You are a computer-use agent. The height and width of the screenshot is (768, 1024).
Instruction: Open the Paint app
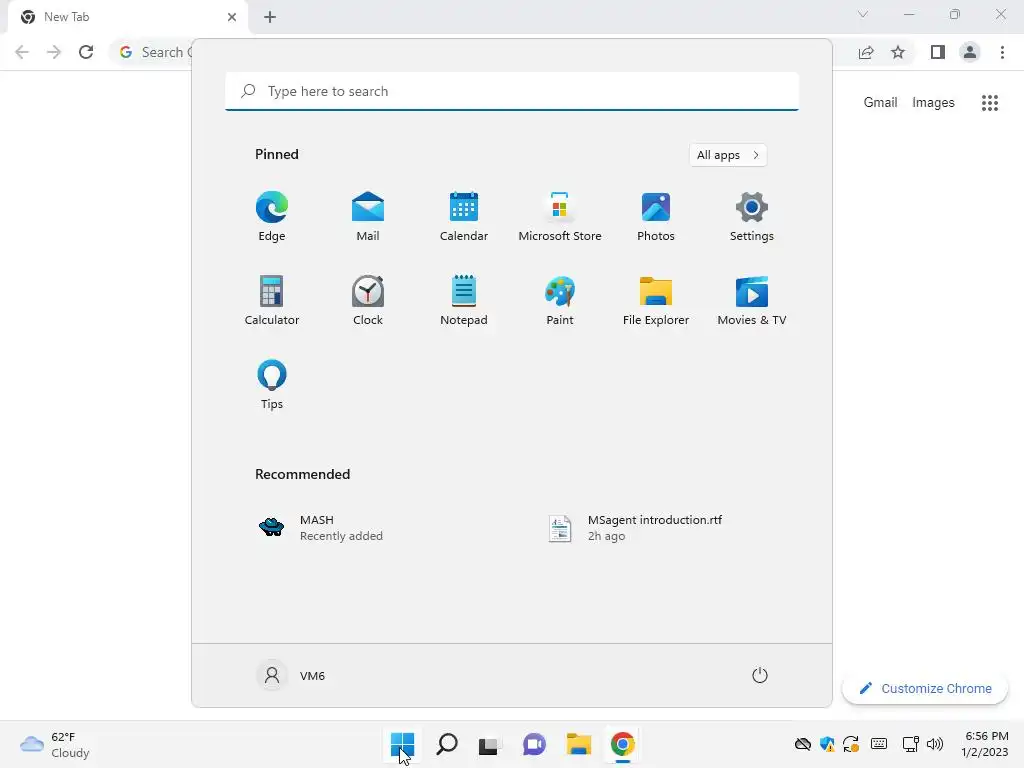pos(560,300)
